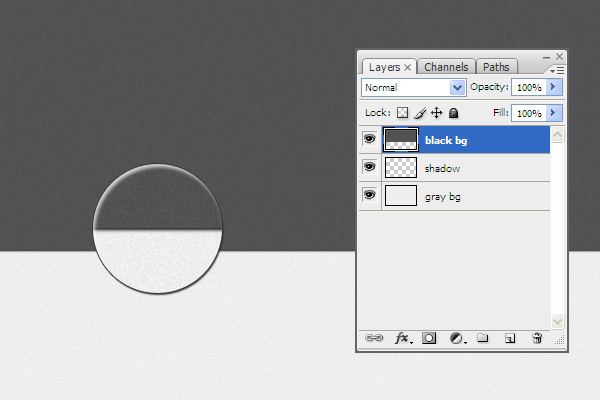The height and width of the screenshot is (400, 600).
Task: Click the Opacity 100% value field
Action: pos(529,87)
